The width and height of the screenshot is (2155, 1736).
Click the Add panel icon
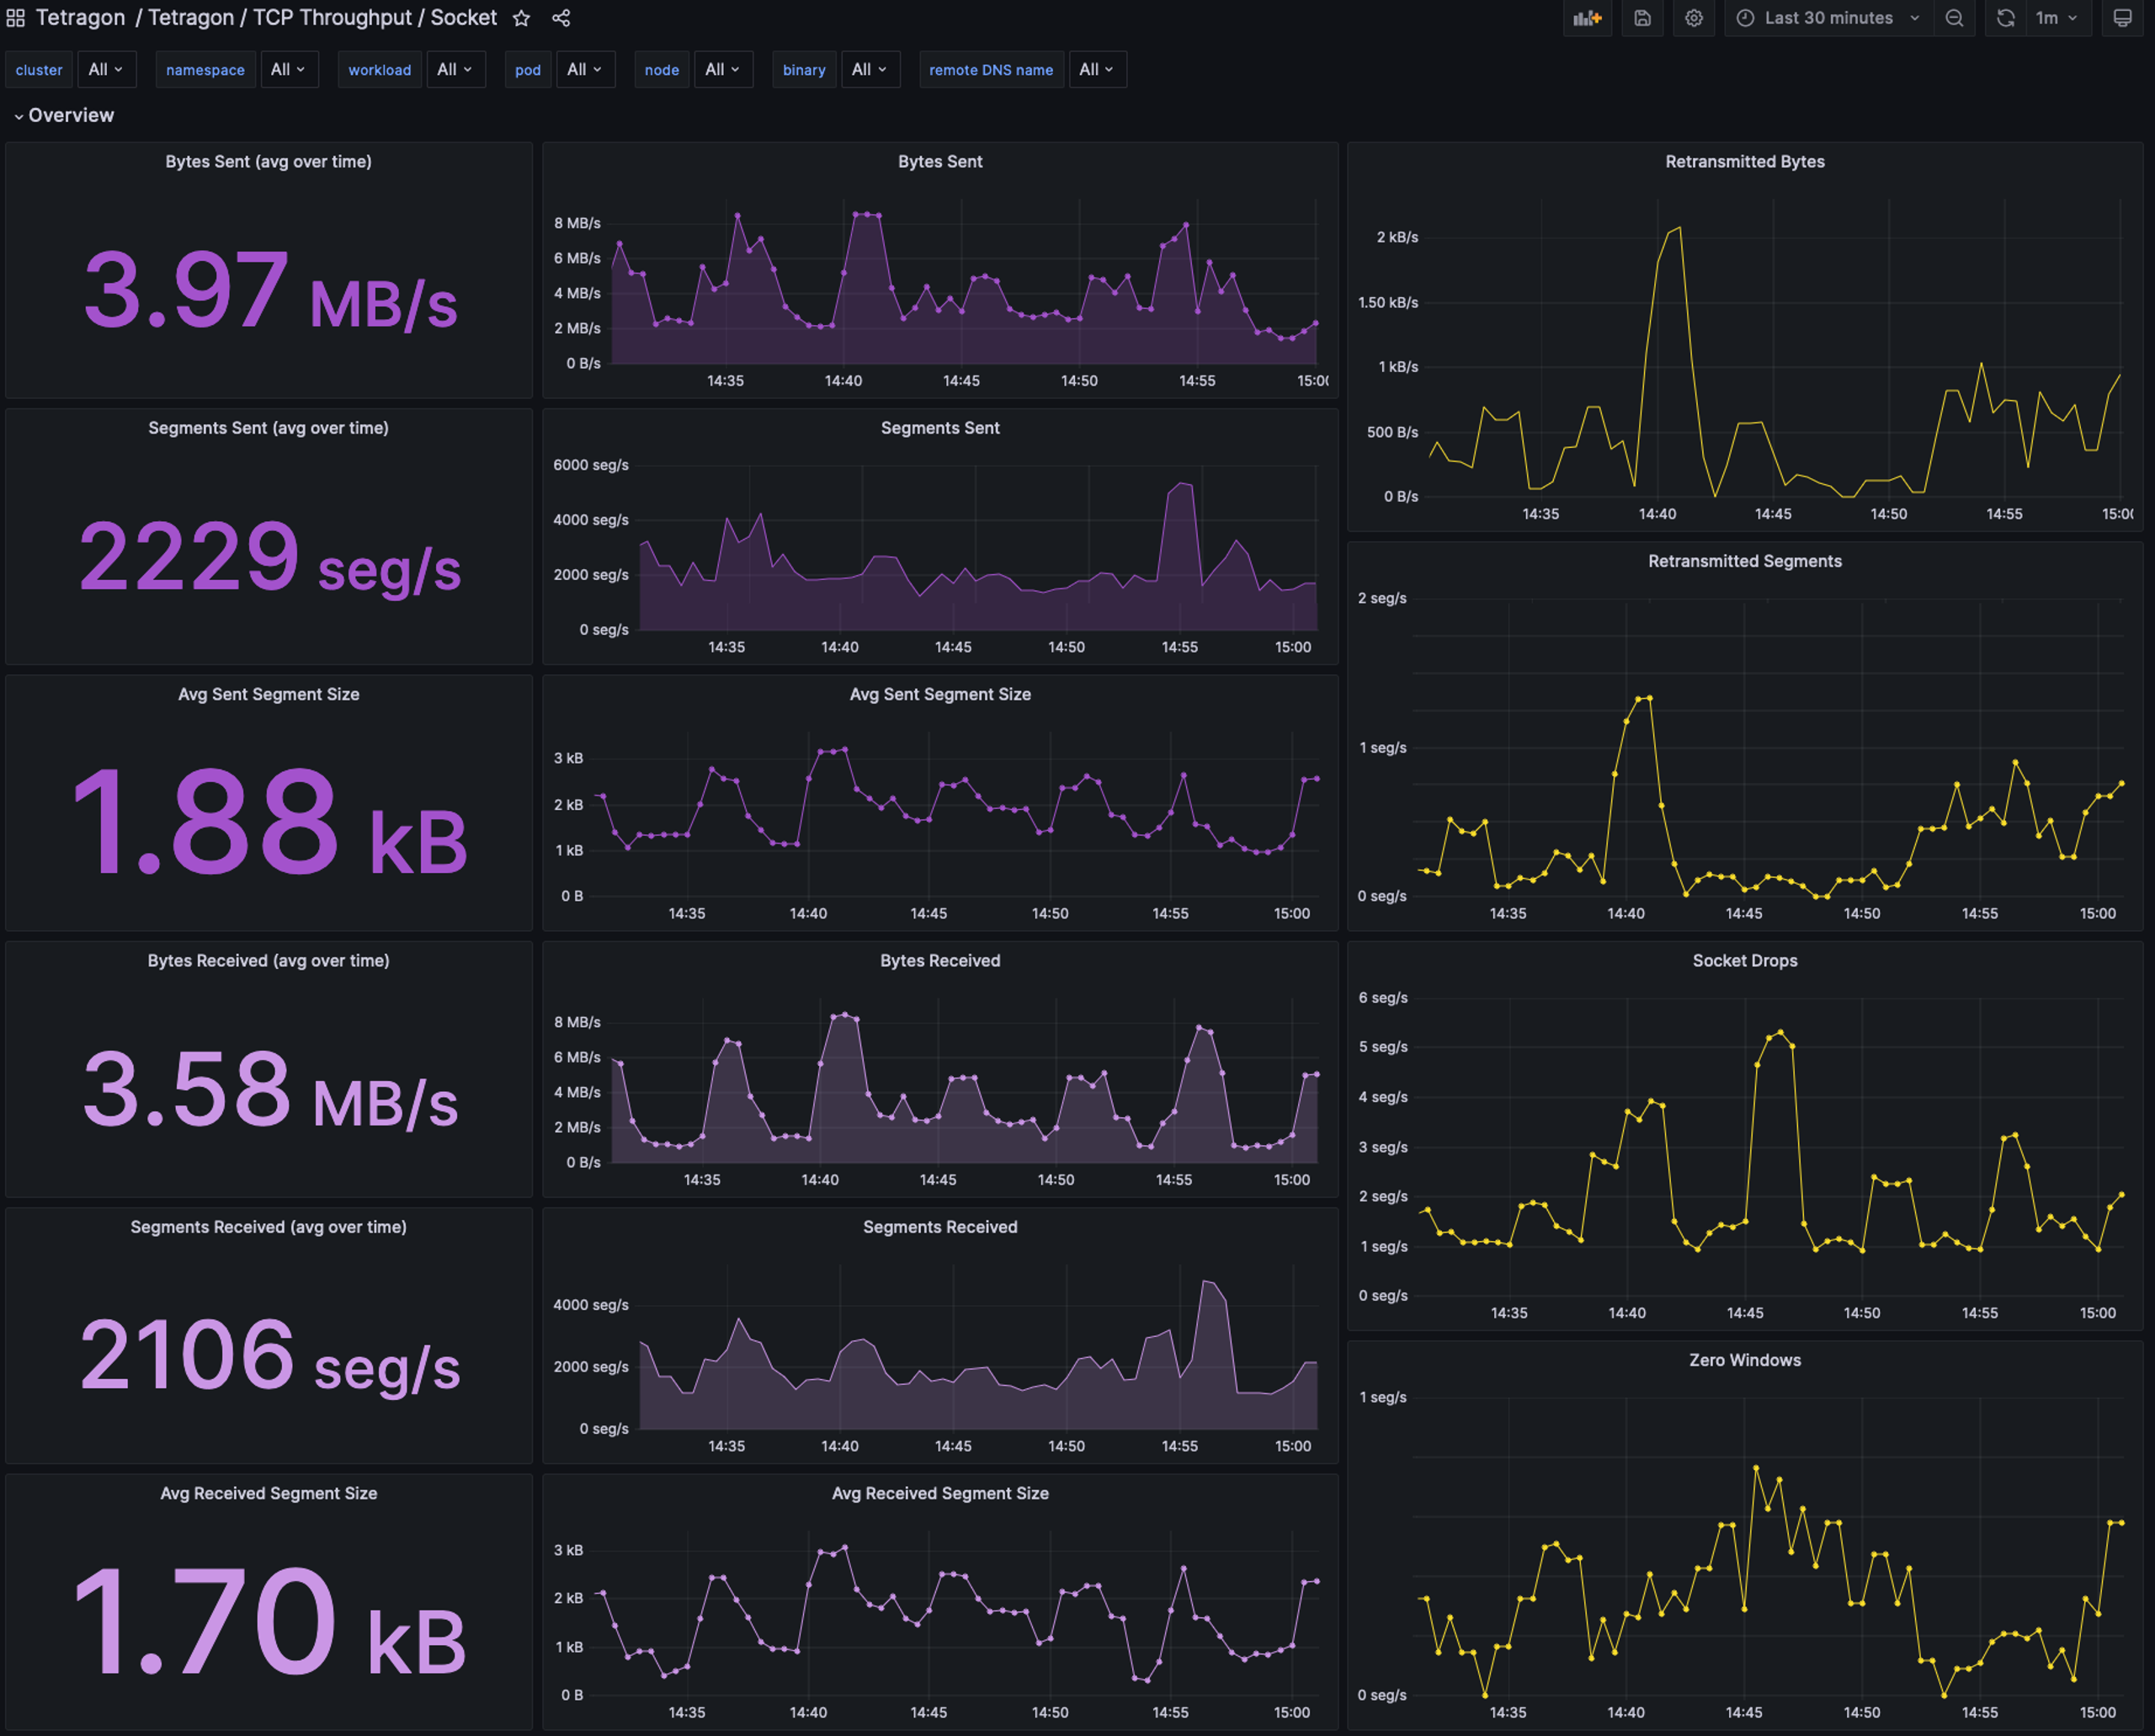(x=1586, y=18)
